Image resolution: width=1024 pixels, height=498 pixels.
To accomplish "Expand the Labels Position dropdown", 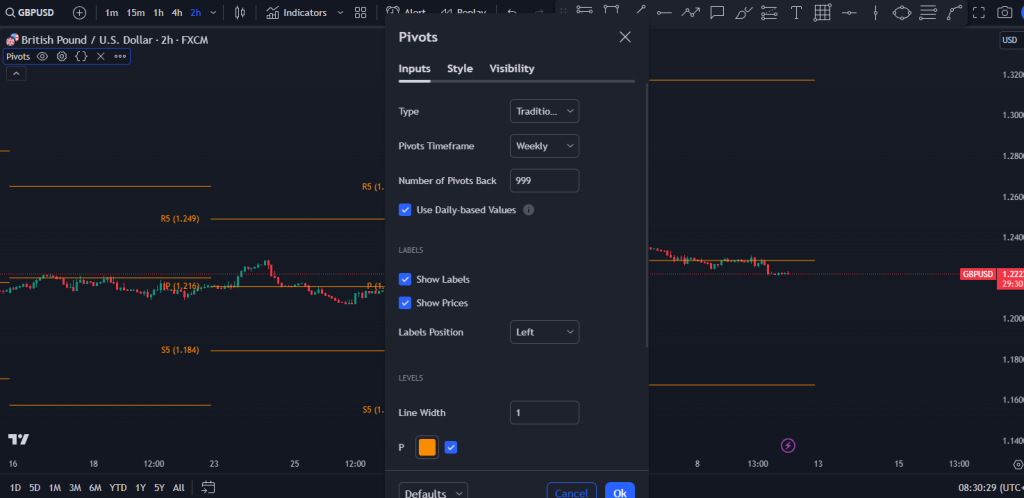I will 544,332.
